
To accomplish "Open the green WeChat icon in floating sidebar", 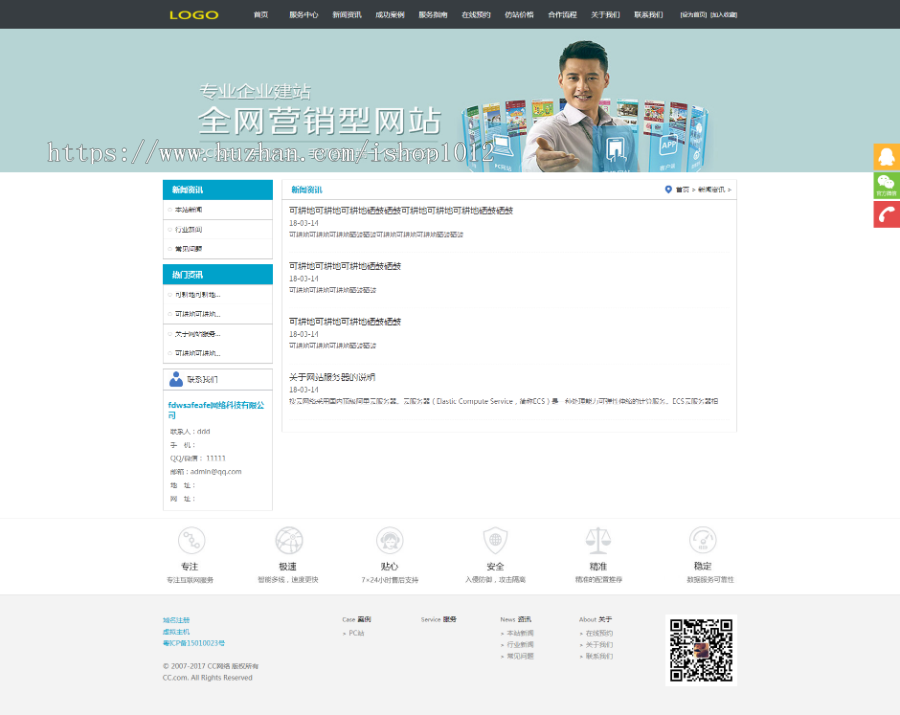I will tap(886, 185).
